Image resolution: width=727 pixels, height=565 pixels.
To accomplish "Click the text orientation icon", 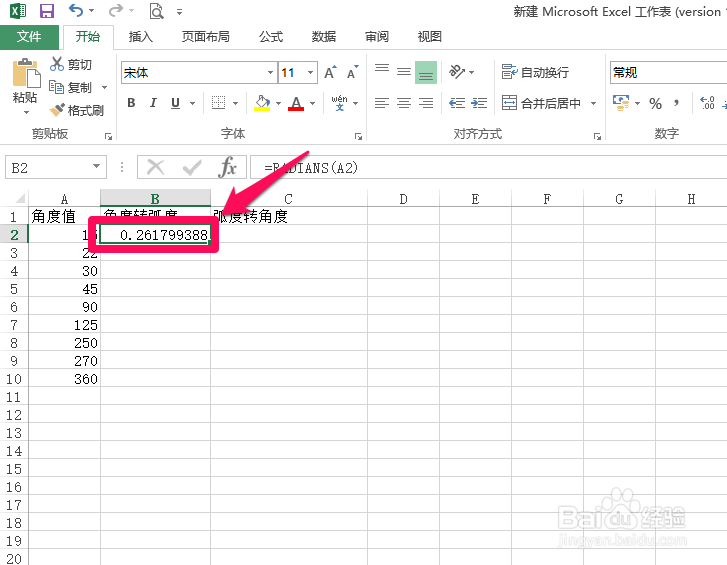I will 457,72.
